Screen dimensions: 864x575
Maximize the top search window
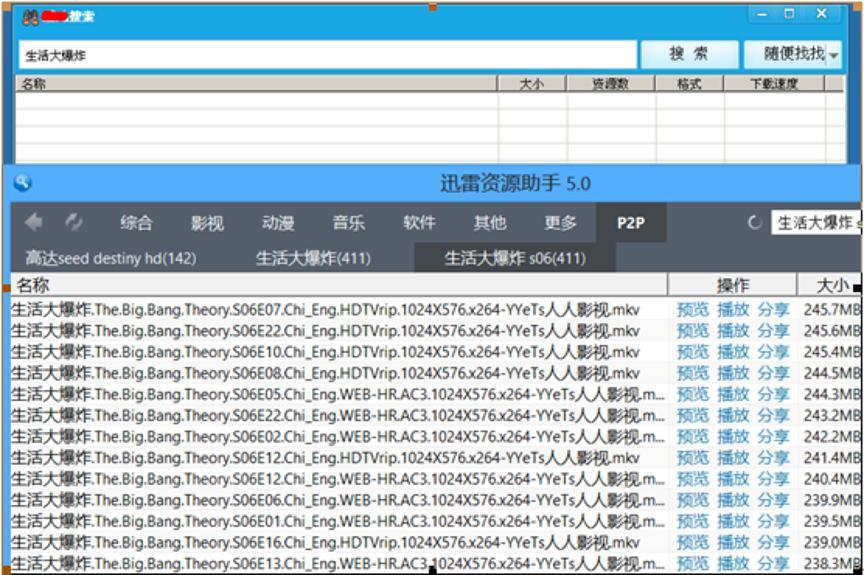[790, 14]
